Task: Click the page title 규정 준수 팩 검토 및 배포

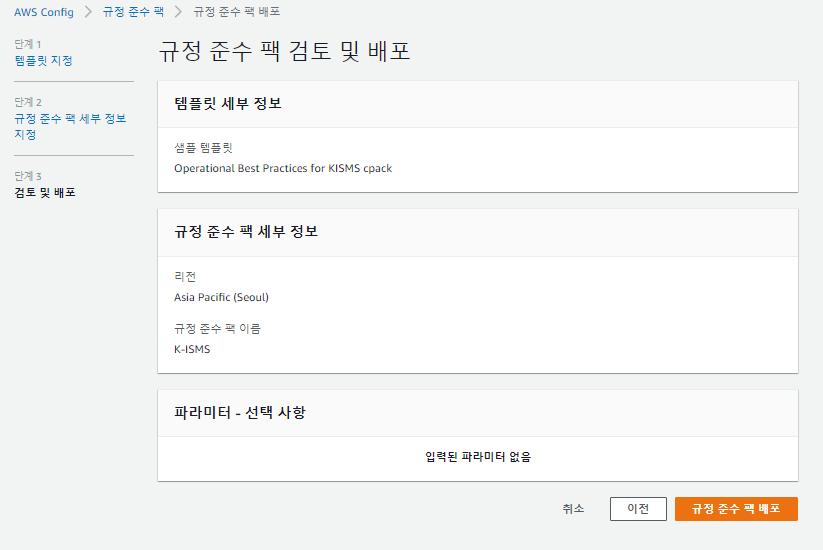Action: tap(284, 51)
